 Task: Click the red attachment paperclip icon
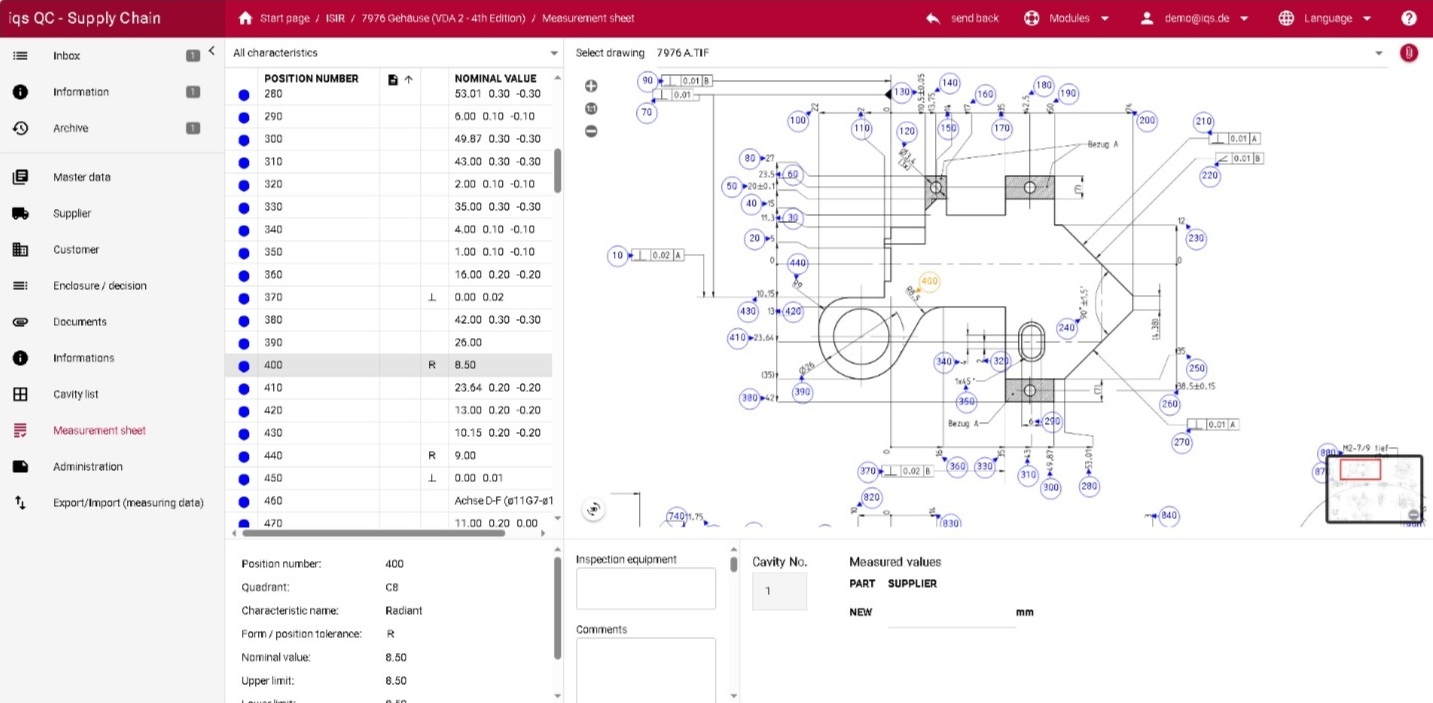(x=1408, y=53)
